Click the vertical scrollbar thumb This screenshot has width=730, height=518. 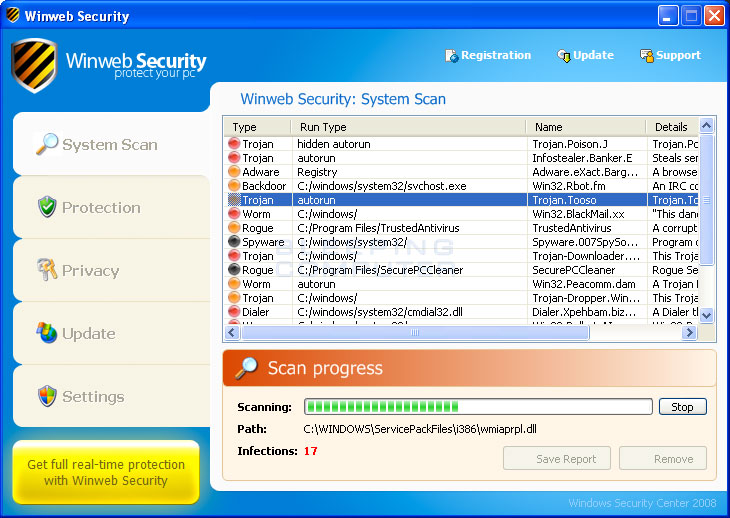(x=706, y=200)
